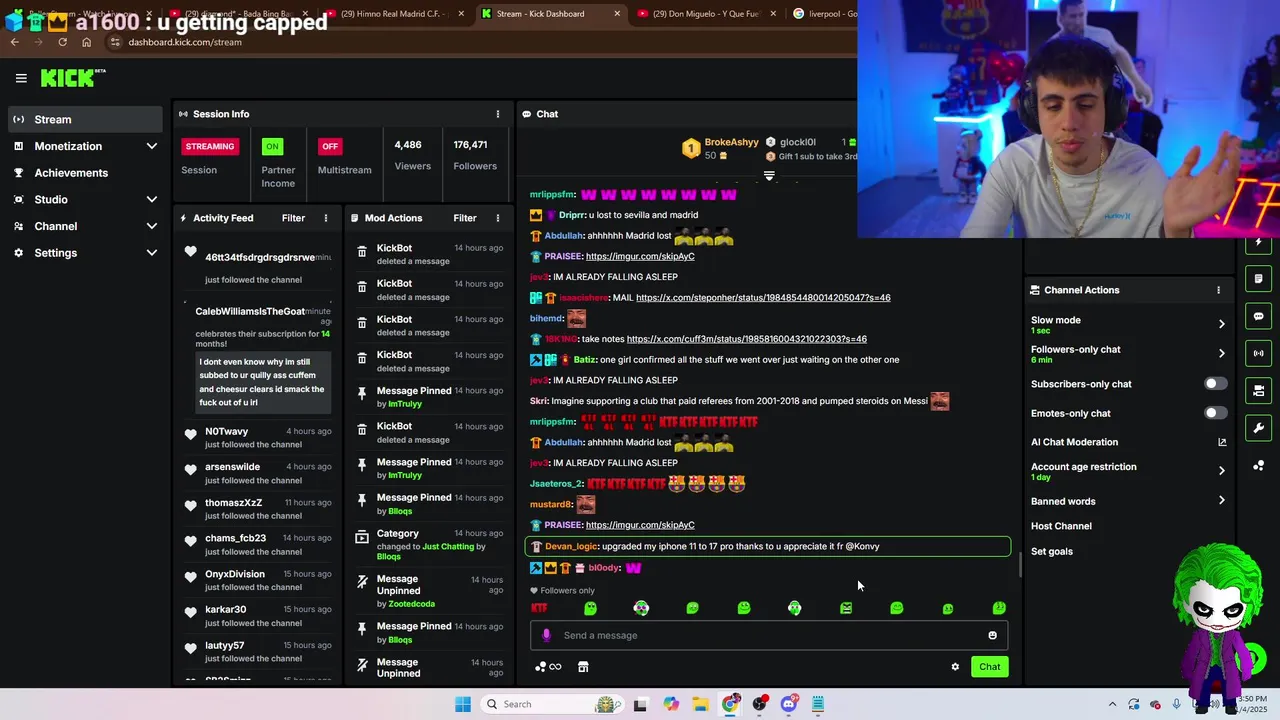Open Channel Actions three-dot menu
The width and height of the screenshot is (1280, 720).
click(x=1218, y=290)
